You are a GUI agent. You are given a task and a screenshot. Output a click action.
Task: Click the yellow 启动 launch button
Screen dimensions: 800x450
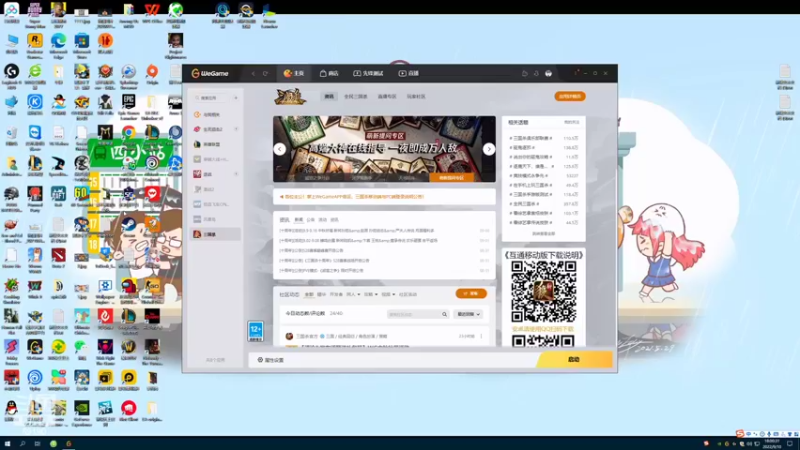pos(574,360)
